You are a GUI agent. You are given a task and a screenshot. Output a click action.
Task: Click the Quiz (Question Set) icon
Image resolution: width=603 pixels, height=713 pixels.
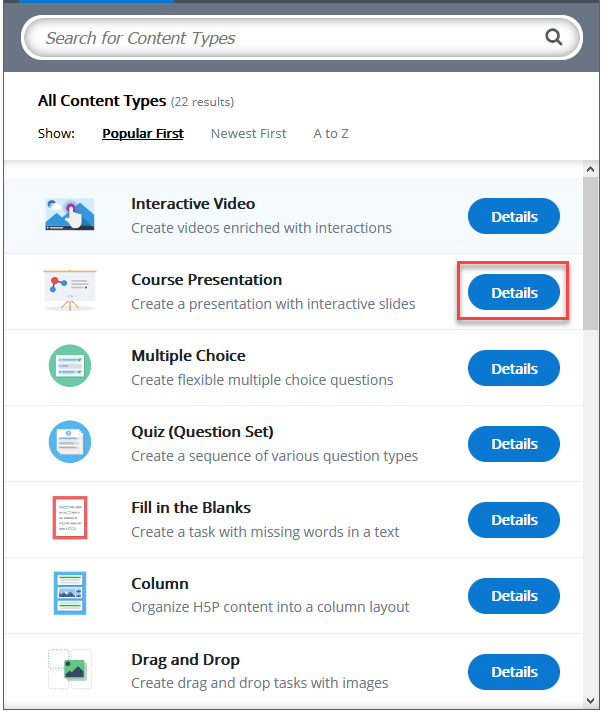click(x=70, y=443)
